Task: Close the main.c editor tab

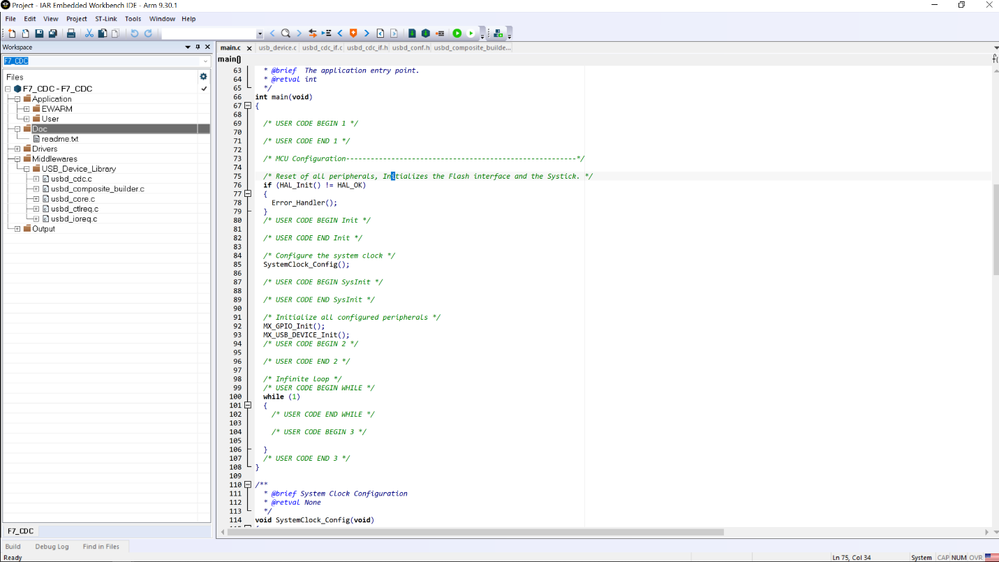Action: point(249,48)
